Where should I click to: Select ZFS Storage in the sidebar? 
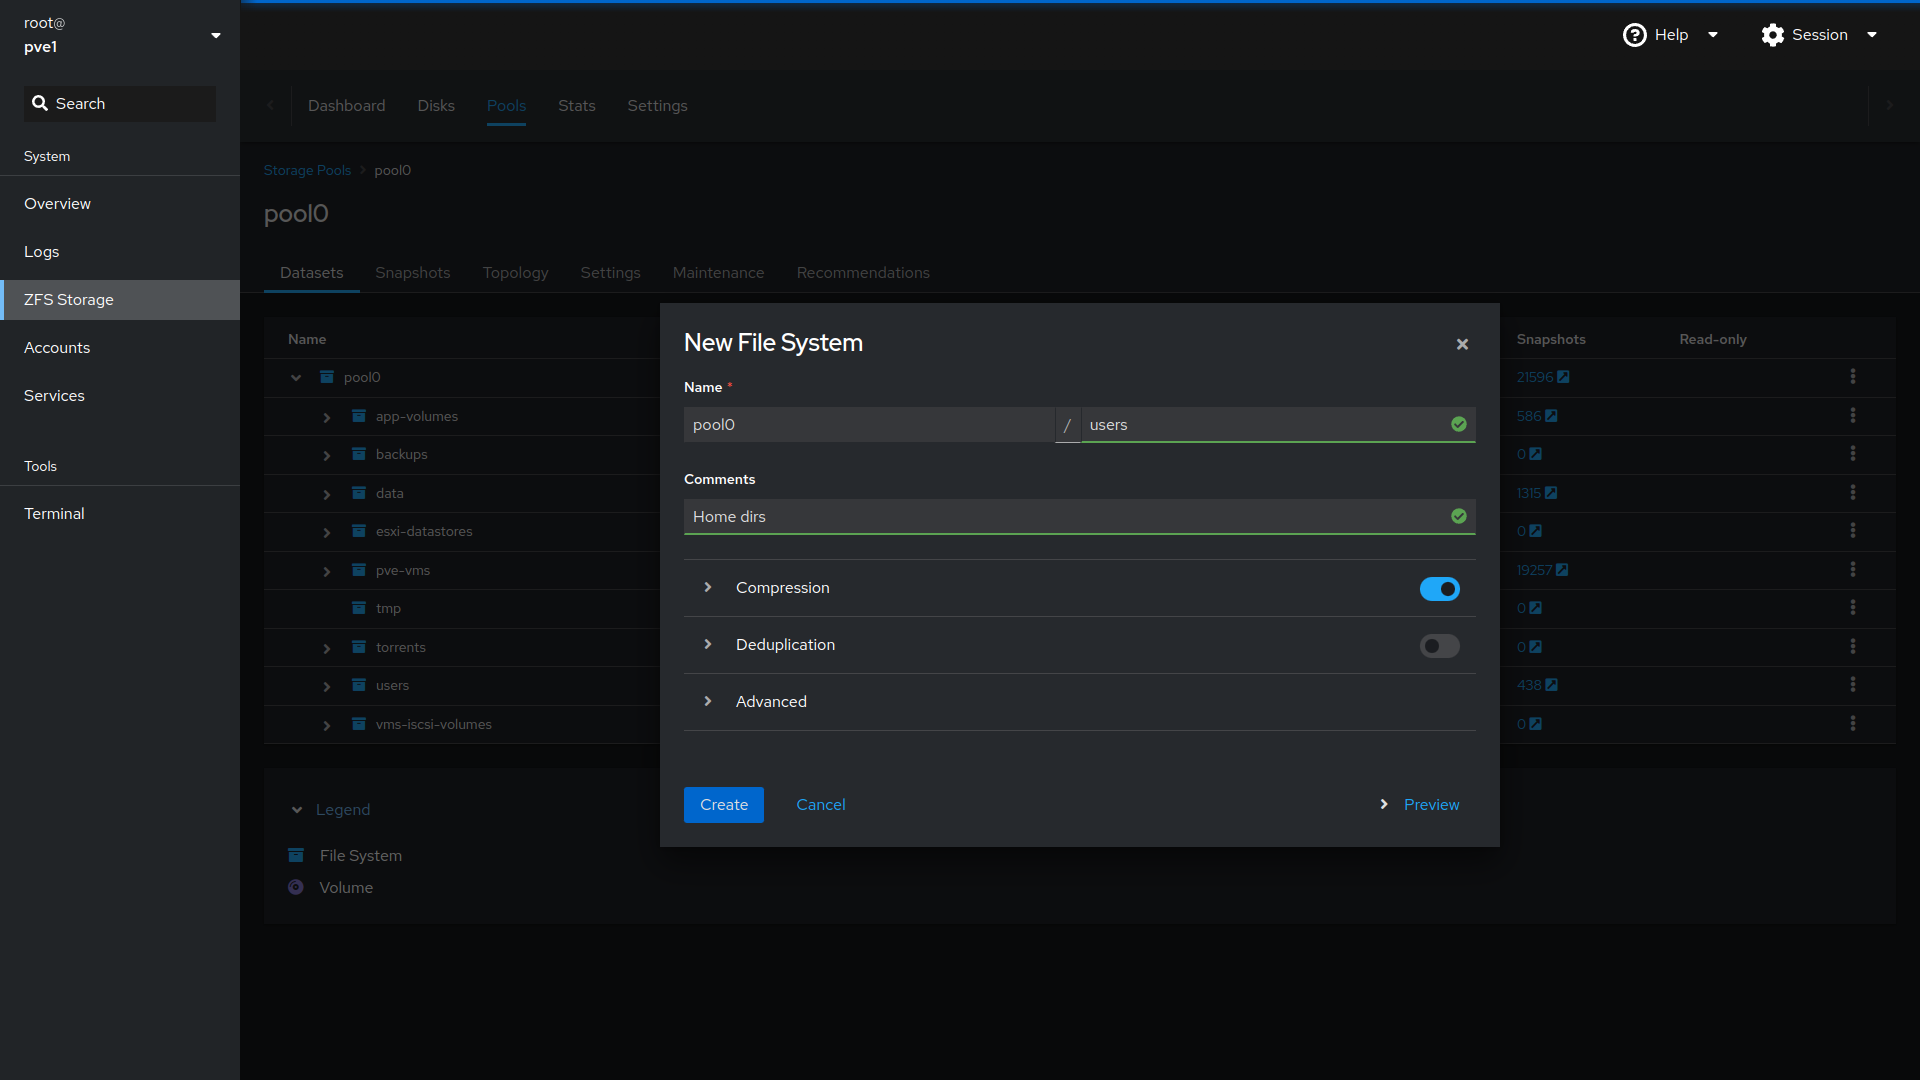click(120, 300)
